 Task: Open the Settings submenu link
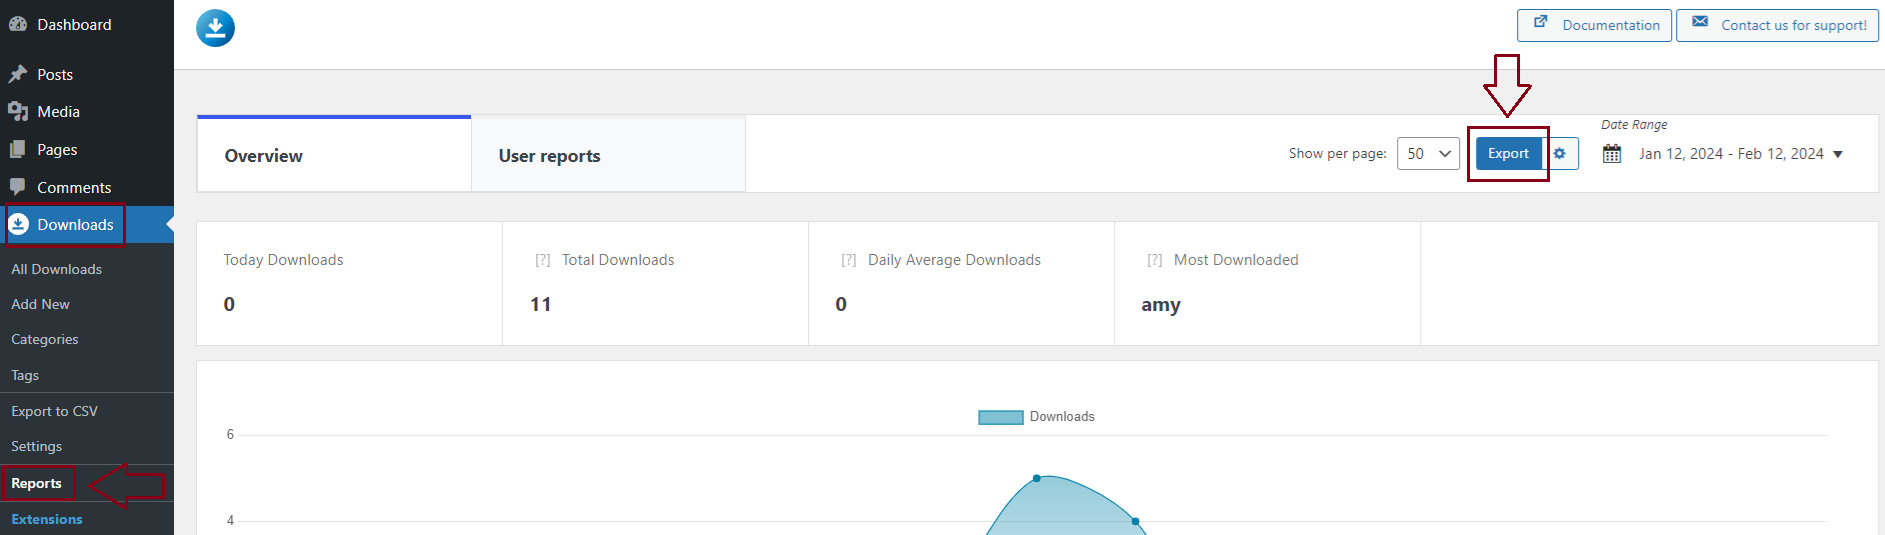coord(37,446)
